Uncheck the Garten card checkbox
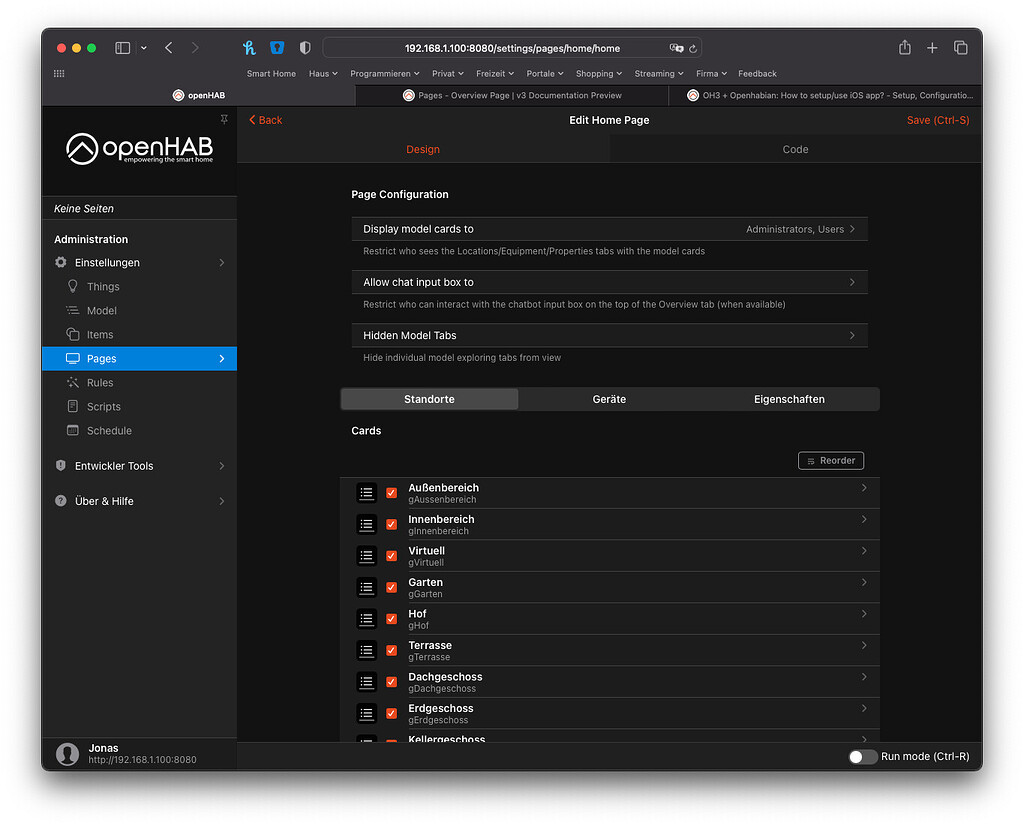Viewport: 1024px width, 825px height. coord(390,587)
